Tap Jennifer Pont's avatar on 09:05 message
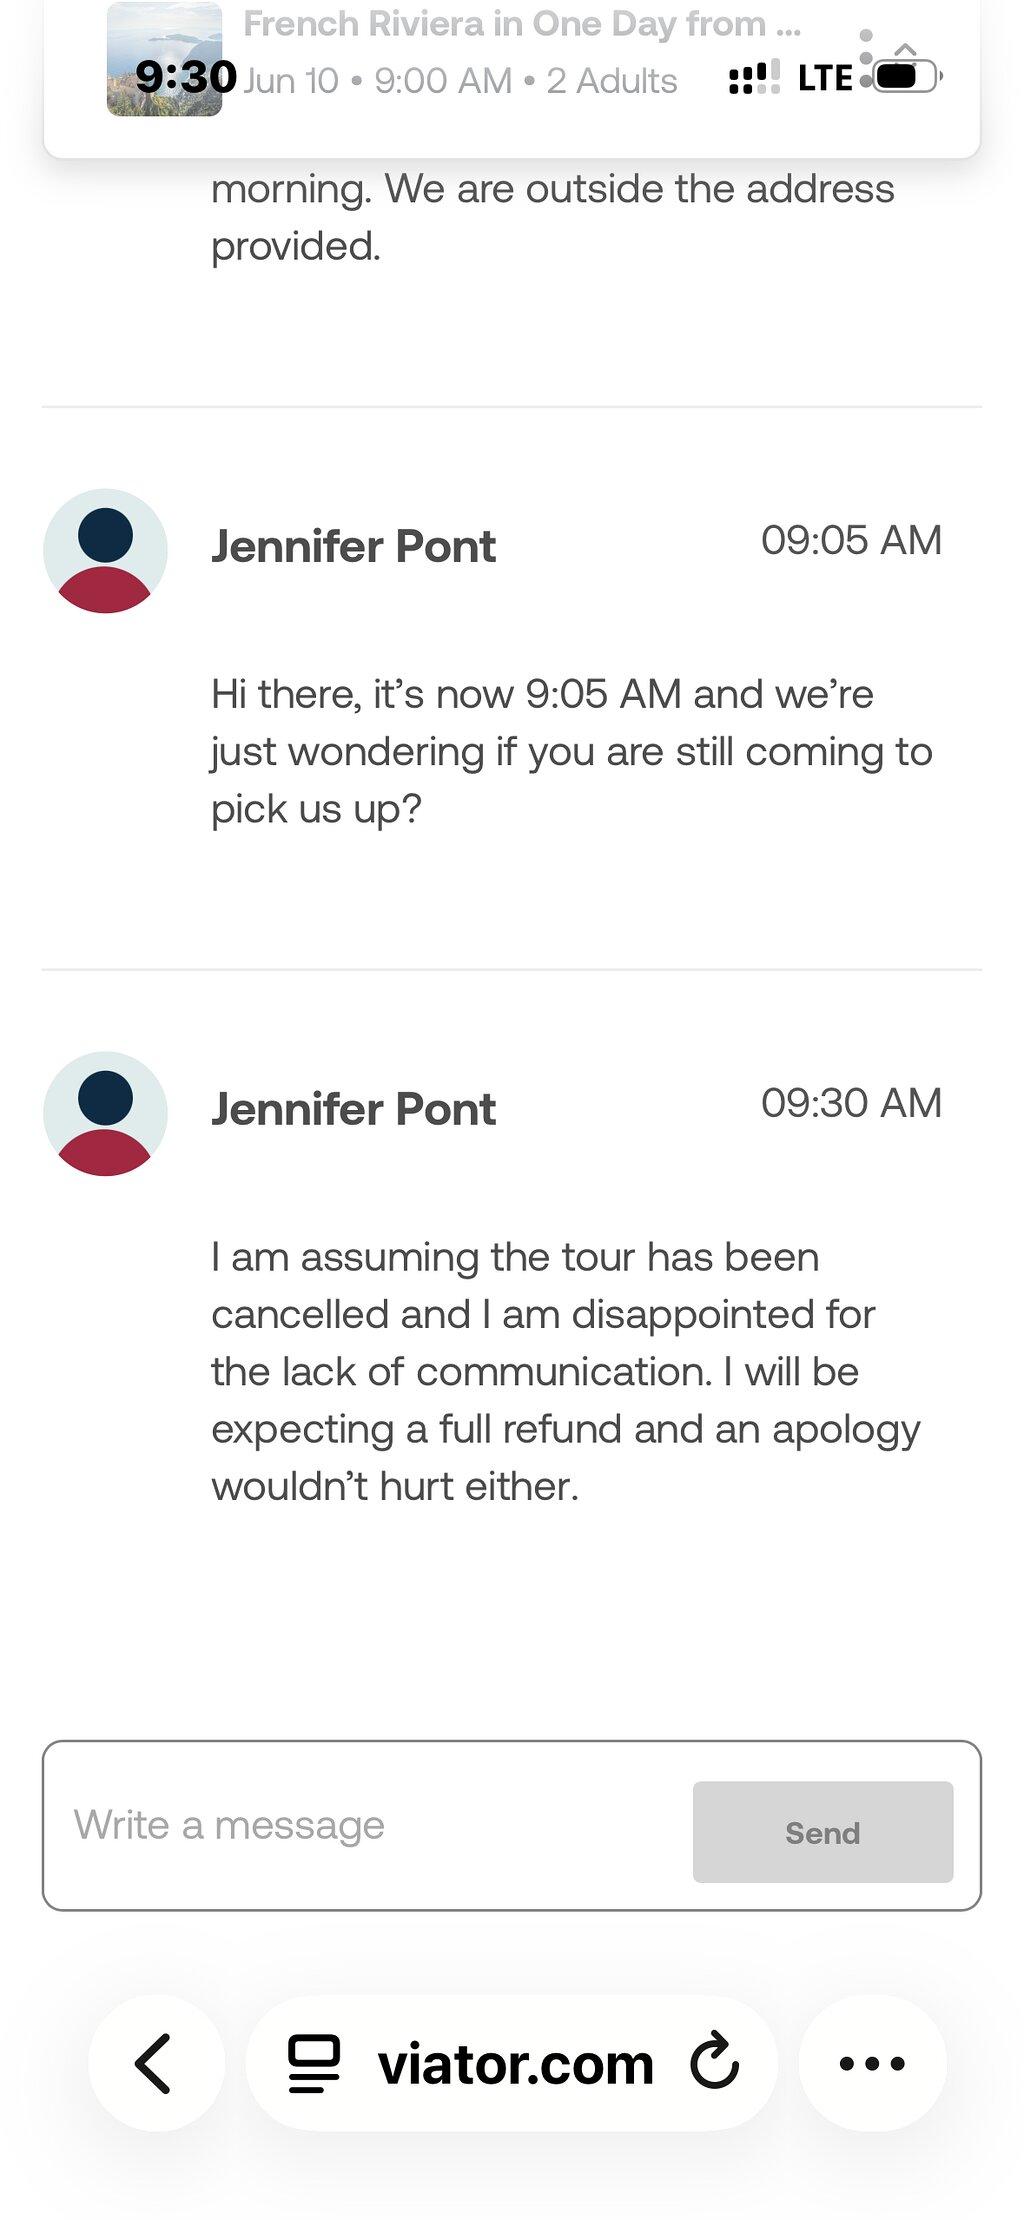Viewport: 1024px width, 2220px height. point(105,551)
